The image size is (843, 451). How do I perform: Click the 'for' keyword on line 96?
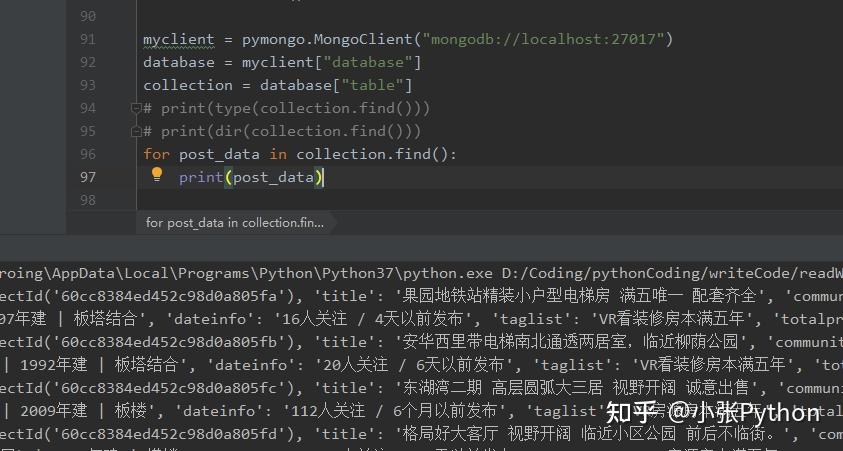pos(156,154)
